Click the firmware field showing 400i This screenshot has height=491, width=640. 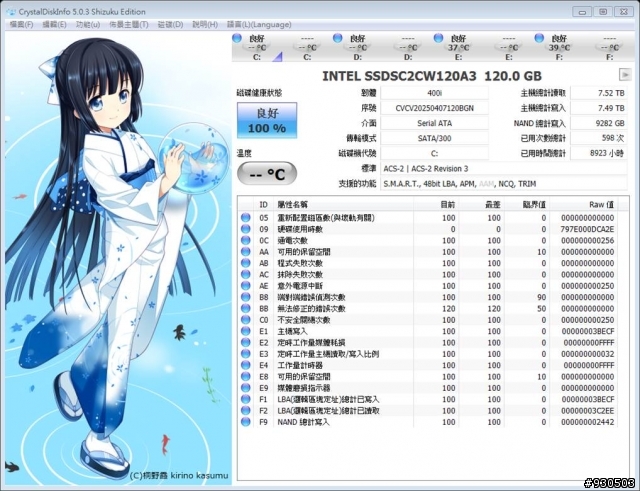[434, 93]
